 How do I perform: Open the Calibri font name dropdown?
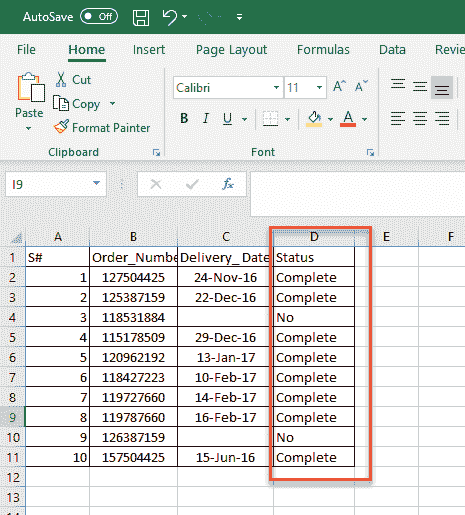[276, 88]
